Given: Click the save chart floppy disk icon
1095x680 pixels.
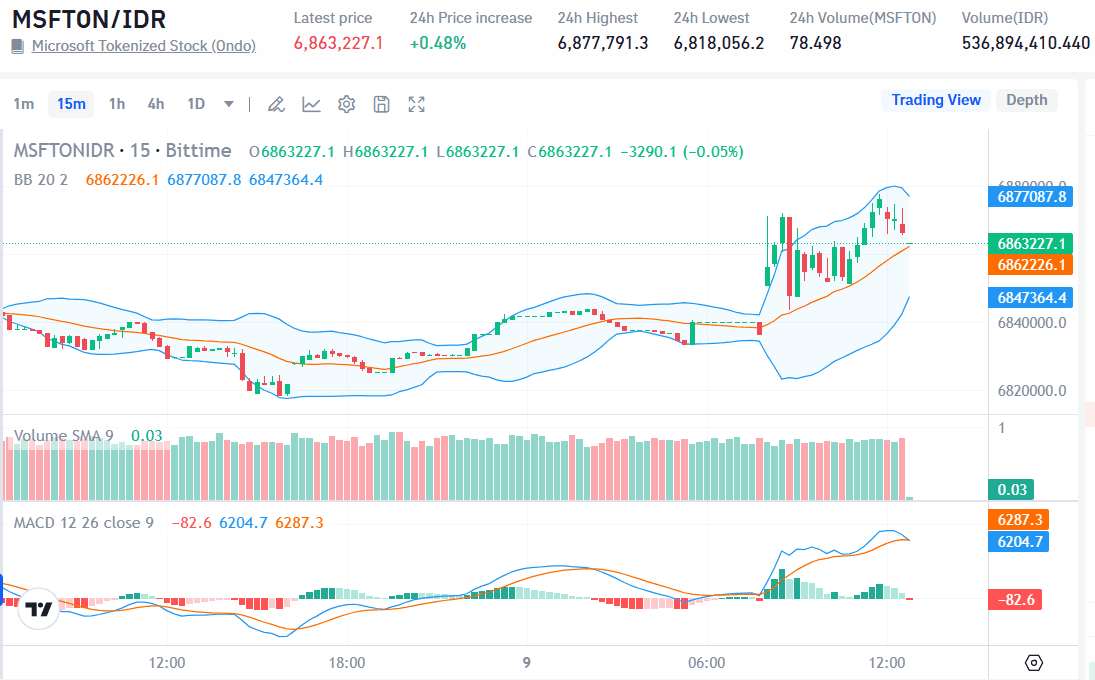Looking at the screenshot, I should (381, 104).
